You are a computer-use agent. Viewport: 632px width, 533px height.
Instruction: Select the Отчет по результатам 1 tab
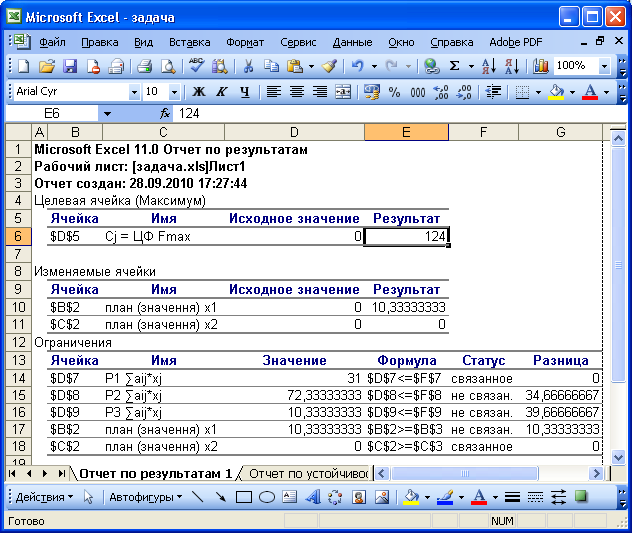point(156,473)
